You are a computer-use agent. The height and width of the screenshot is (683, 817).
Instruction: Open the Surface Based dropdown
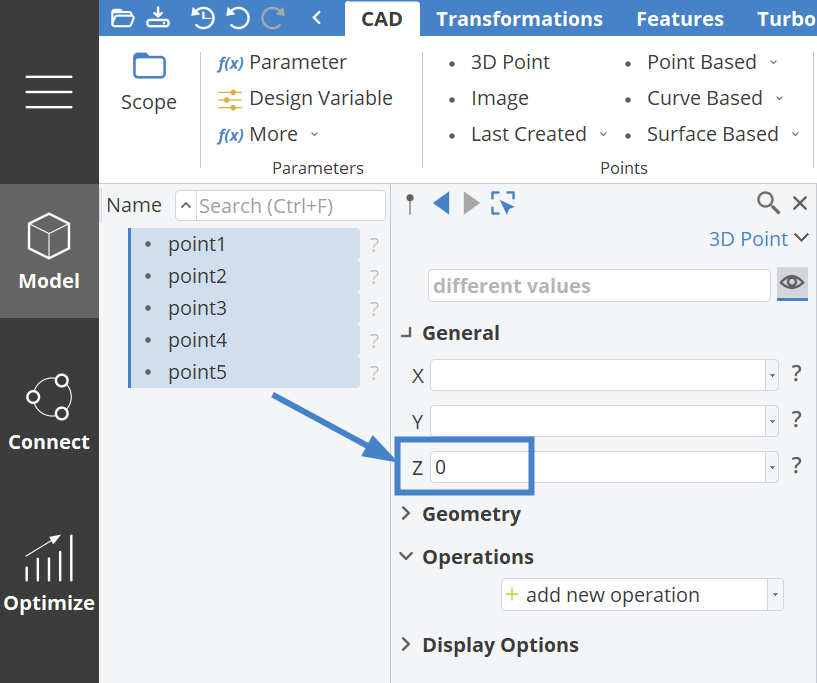712,134
